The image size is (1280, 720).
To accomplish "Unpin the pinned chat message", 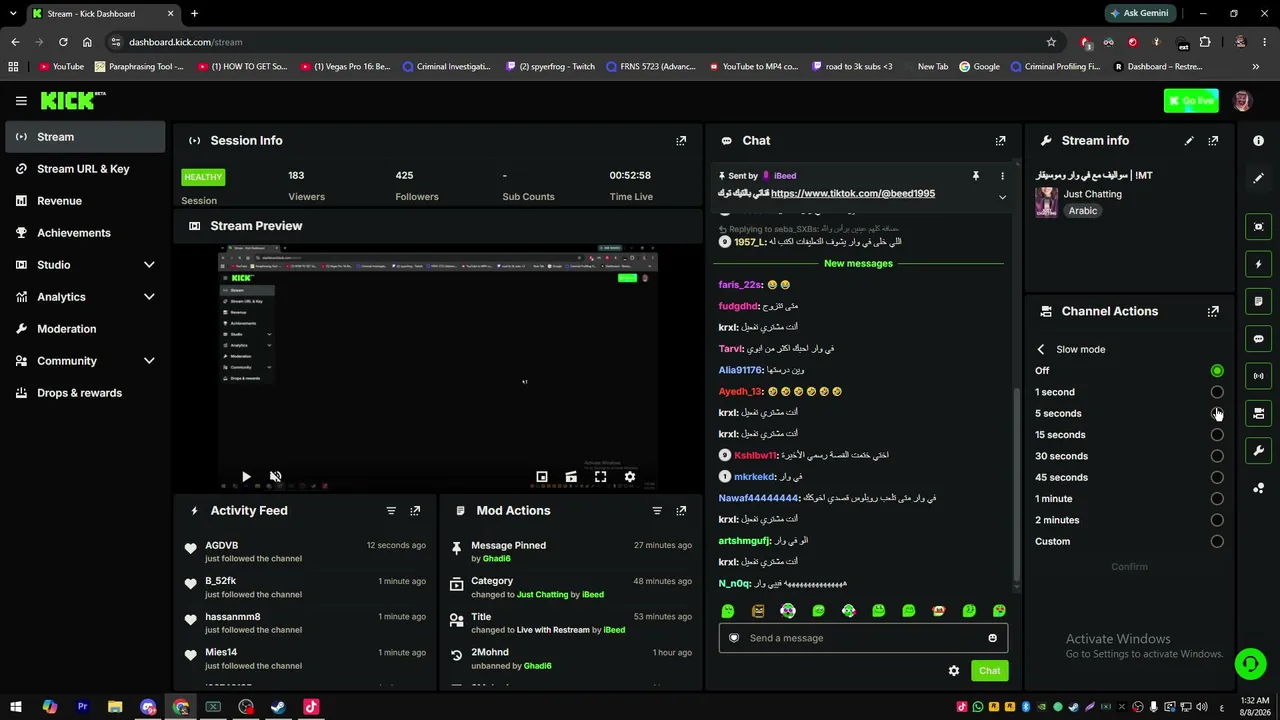I will (x=976, y=176).
